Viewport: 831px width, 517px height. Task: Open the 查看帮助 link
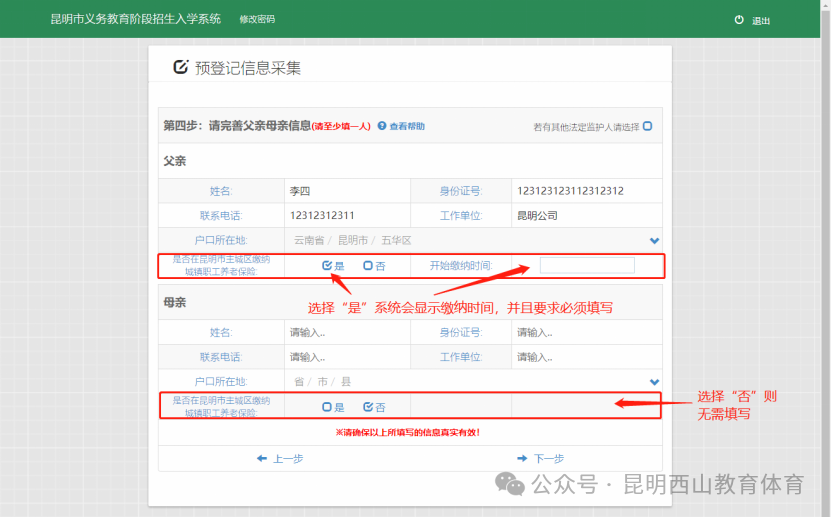(x=407, y=126)
